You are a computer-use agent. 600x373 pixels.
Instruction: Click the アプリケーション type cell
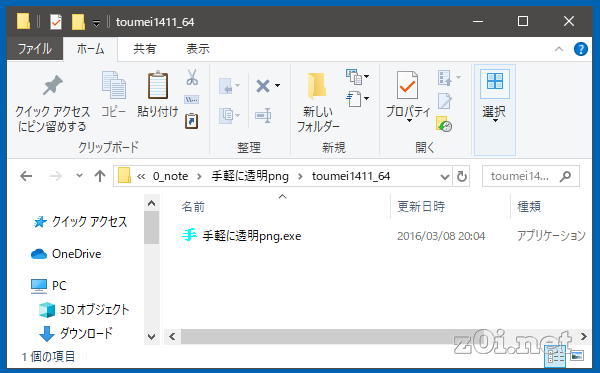click(551, 236)
